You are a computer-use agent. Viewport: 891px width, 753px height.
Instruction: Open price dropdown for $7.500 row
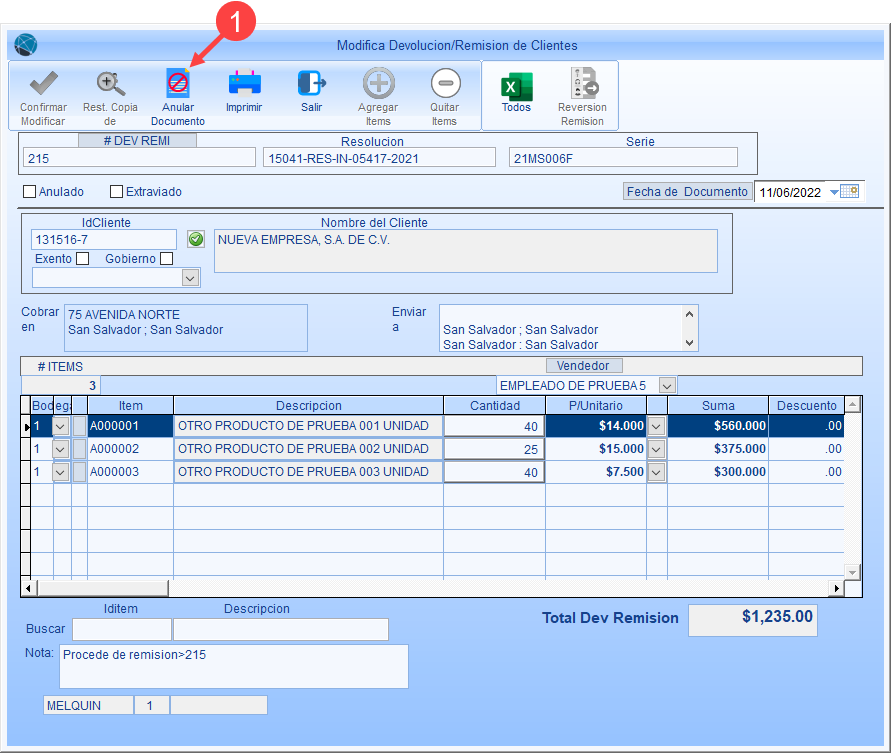tap(656, 472)
